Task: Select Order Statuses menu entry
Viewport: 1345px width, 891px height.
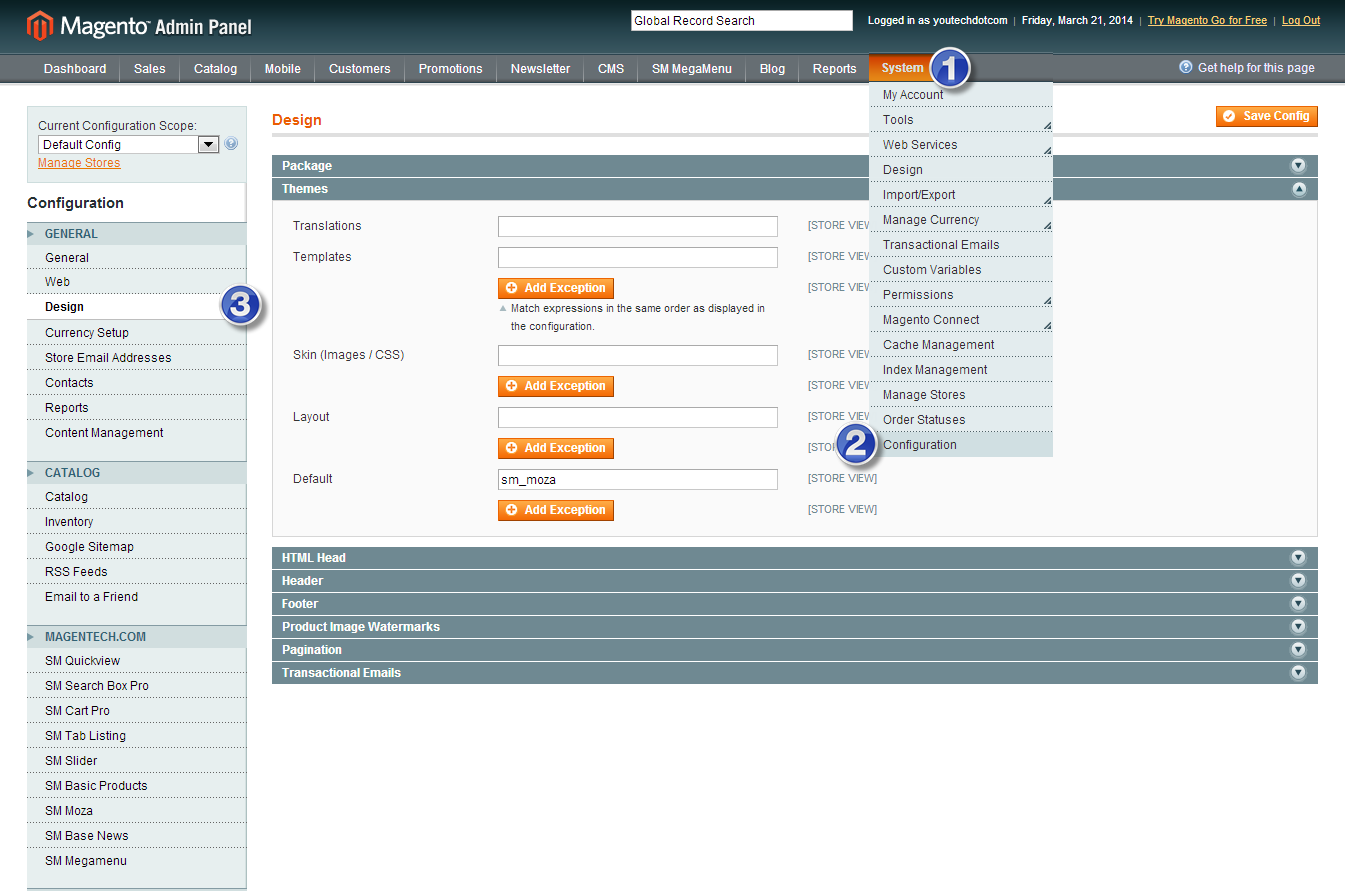Action: pos(961,420)
